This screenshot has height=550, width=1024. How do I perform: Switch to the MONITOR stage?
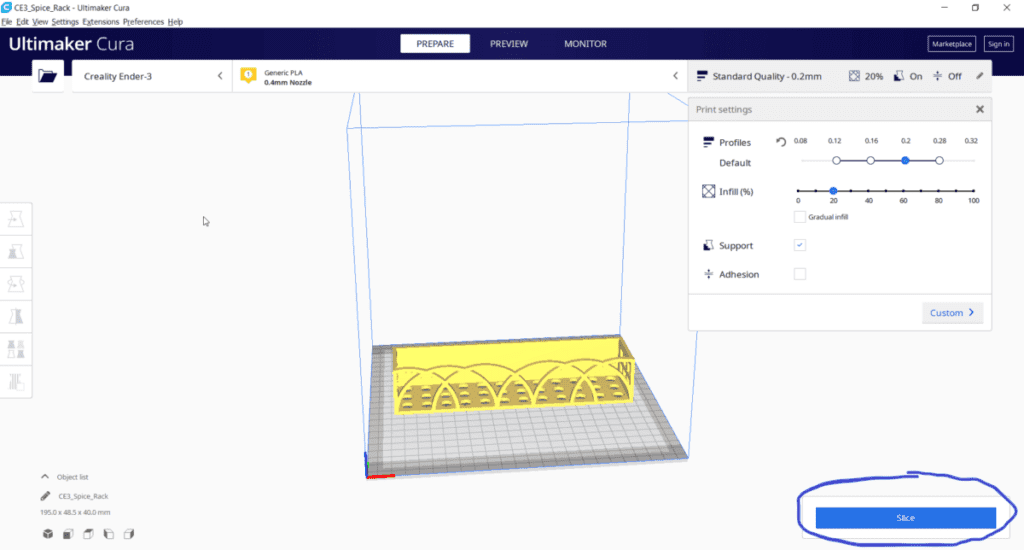point(585,44)
